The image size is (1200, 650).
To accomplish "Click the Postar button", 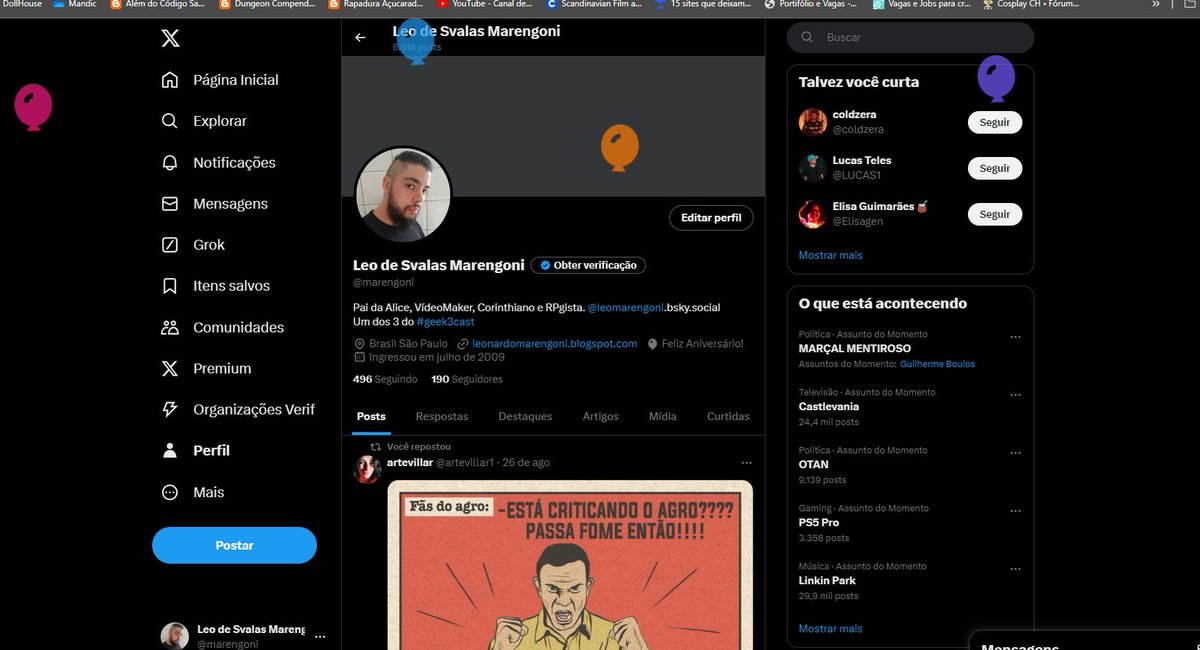I will pos(234,545).
